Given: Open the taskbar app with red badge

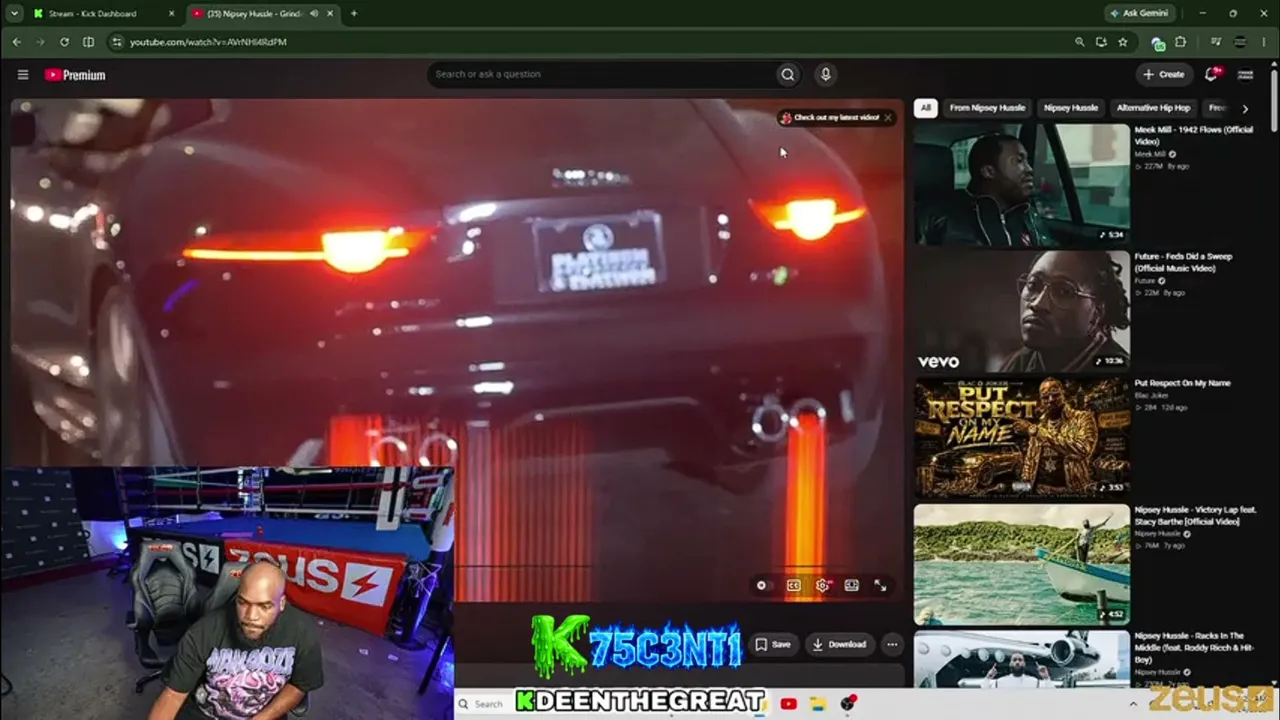Looking at the screenshot, I should pos(849,704).
